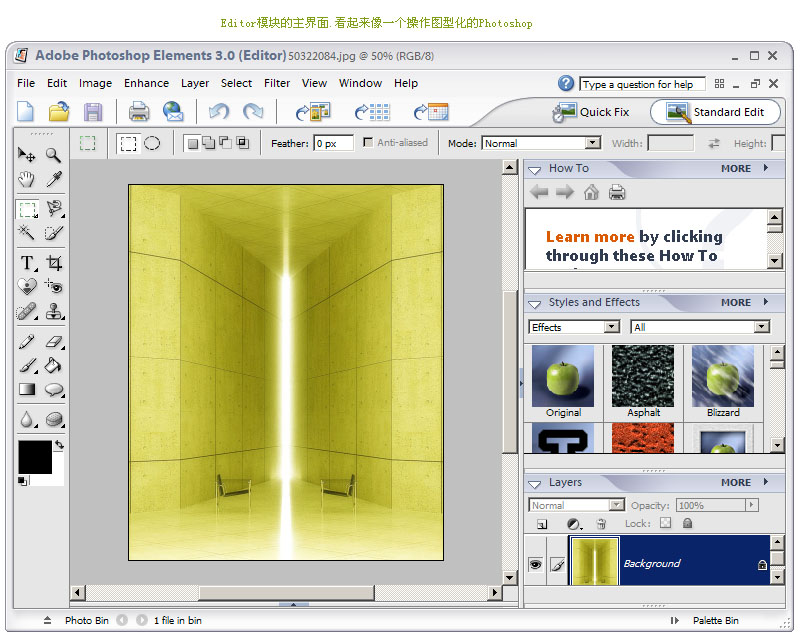Toggle Lock transparent pixels in Layers

coord(665,523)
